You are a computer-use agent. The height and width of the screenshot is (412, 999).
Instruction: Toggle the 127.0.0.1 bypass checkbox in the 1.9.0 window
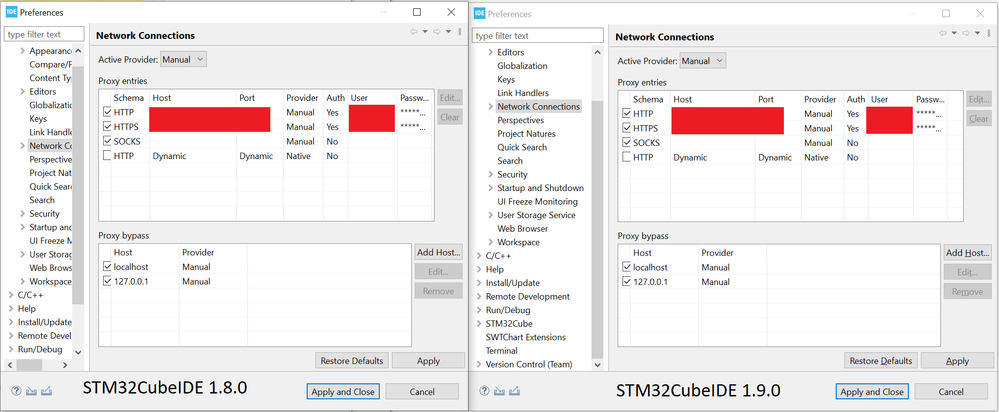[626, 281]
